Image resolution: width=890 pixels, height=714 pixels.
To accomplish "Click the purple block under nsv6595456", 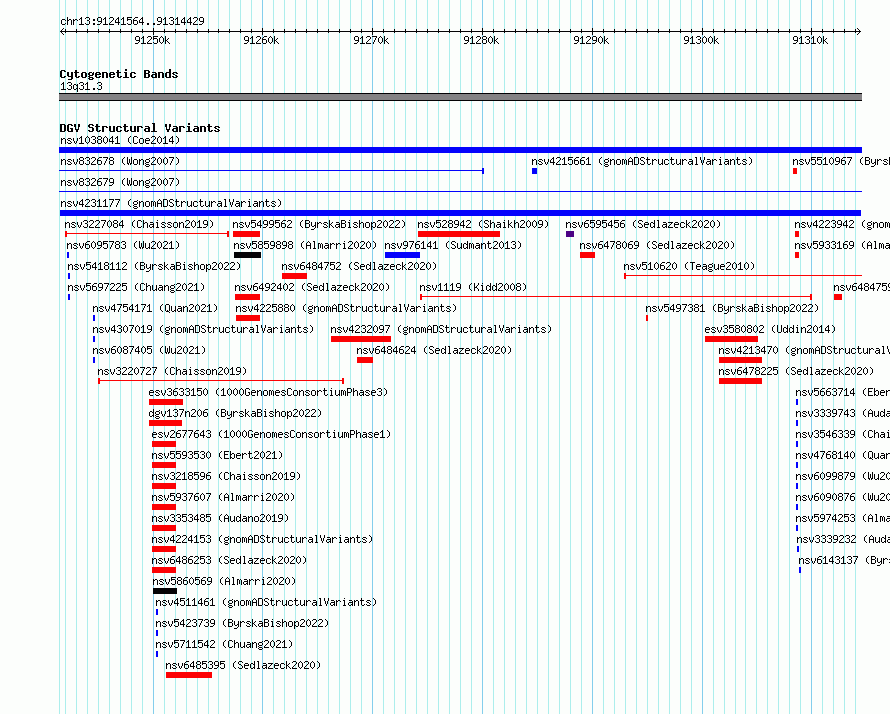I will 570,234.
